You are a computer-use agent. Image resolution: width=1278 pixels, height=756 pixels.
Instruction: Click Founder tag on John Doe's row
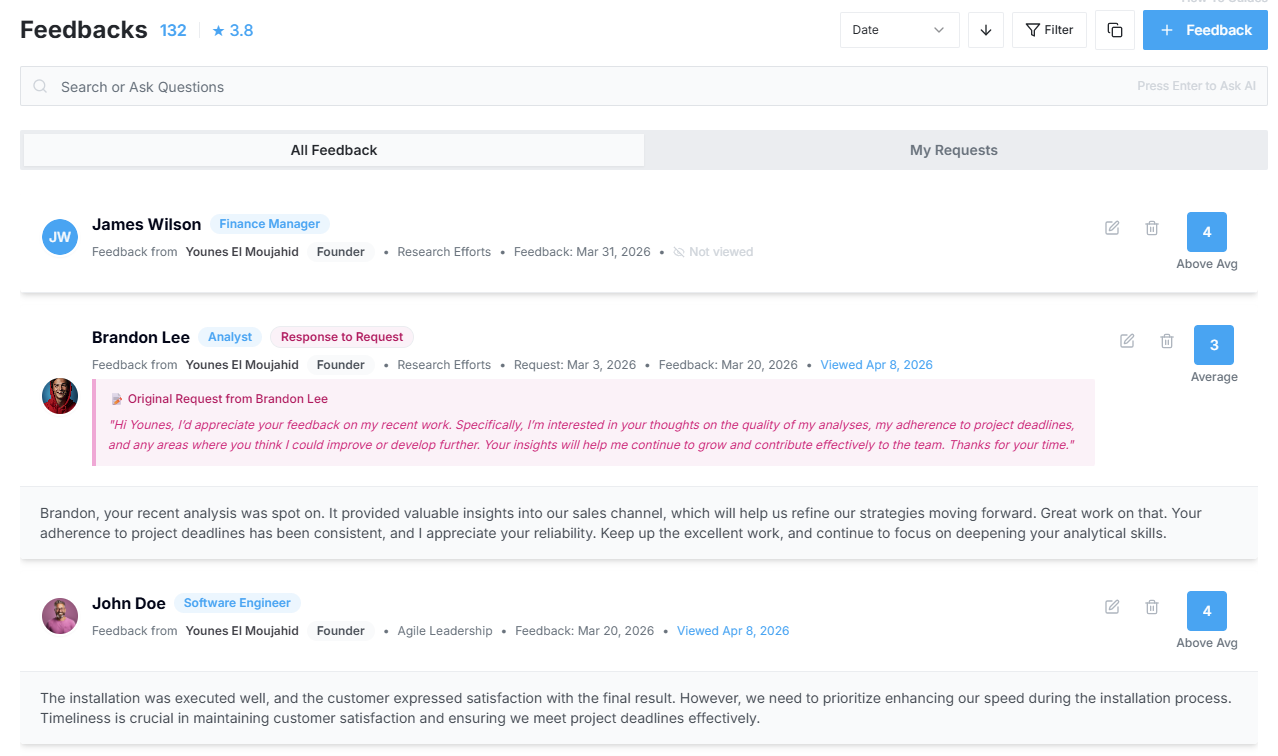click(x=341, y=631)
